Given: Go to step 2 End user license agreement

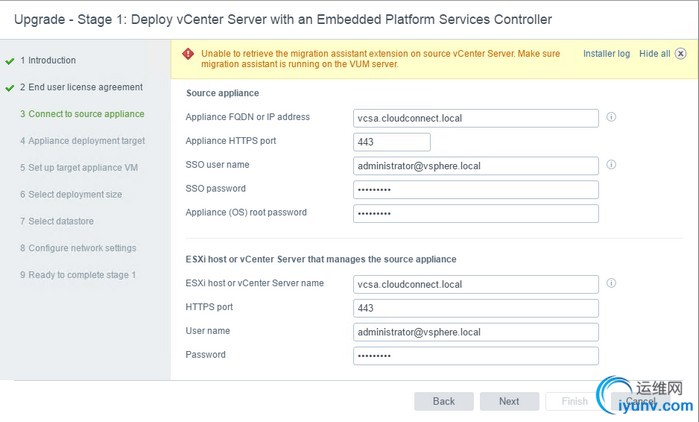Looking at the screenshot, I should tap(81, 87).
